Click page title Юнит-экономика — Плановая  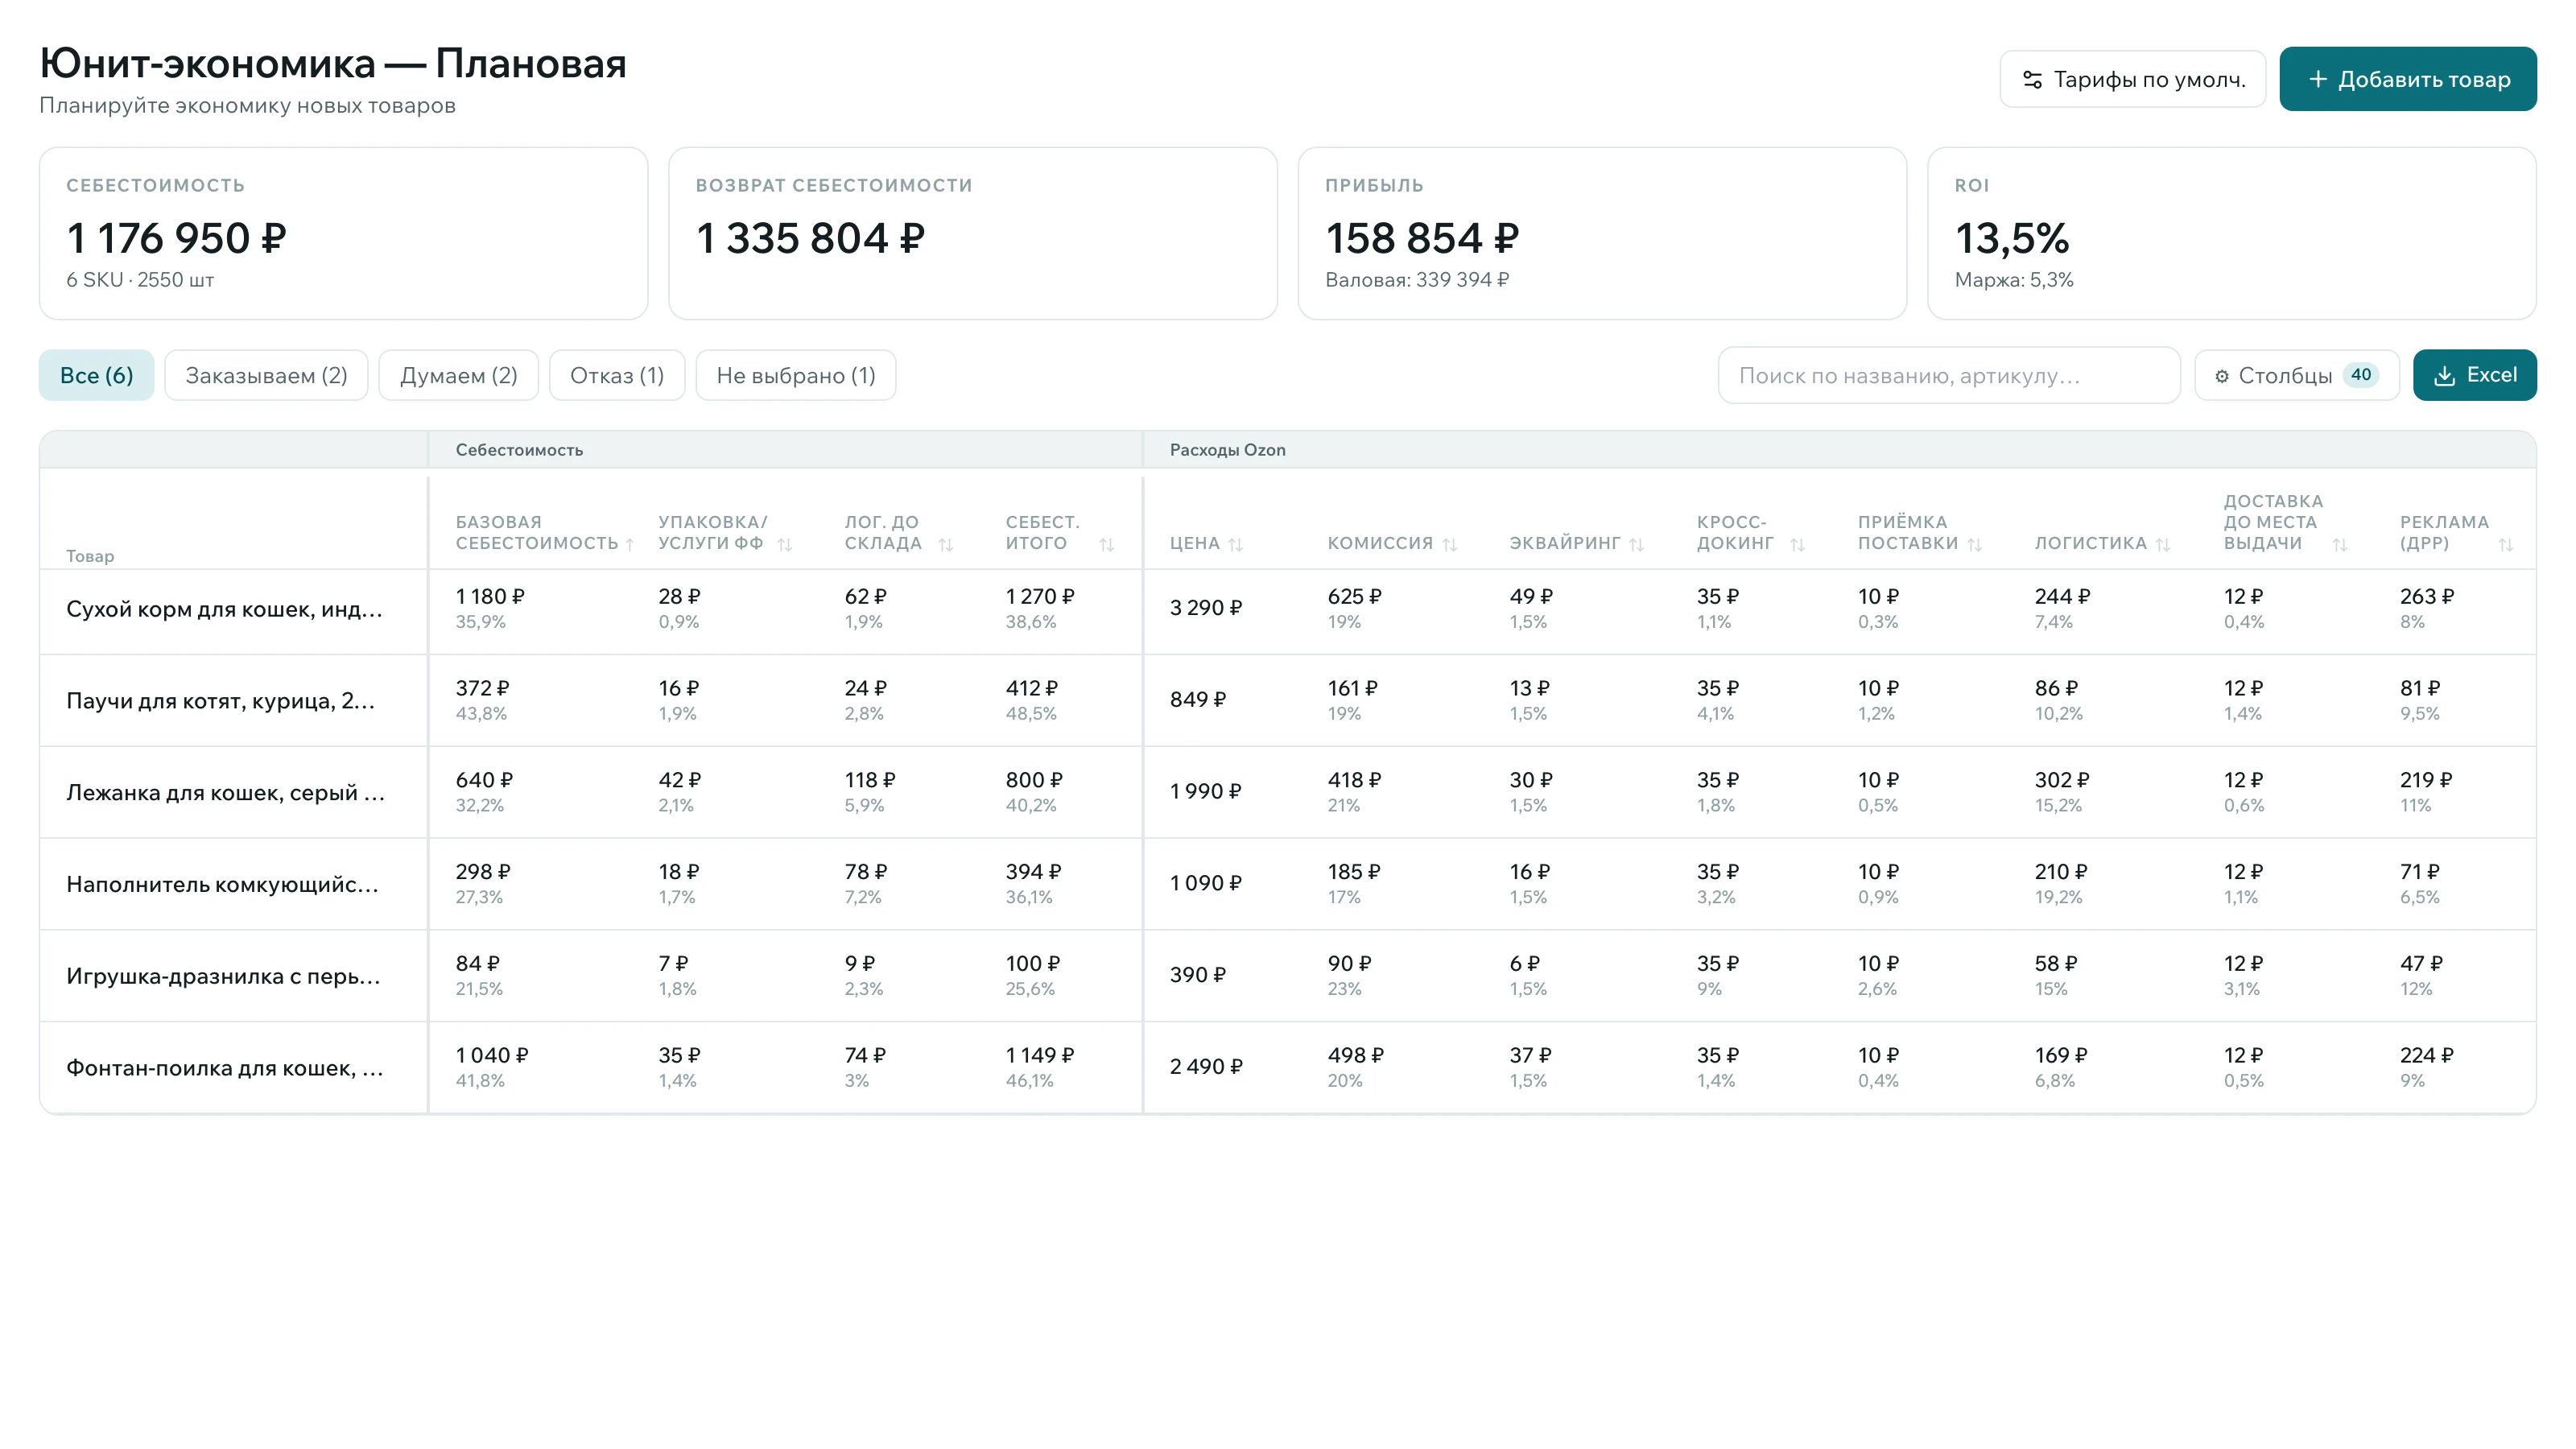(x=333, y=64)
